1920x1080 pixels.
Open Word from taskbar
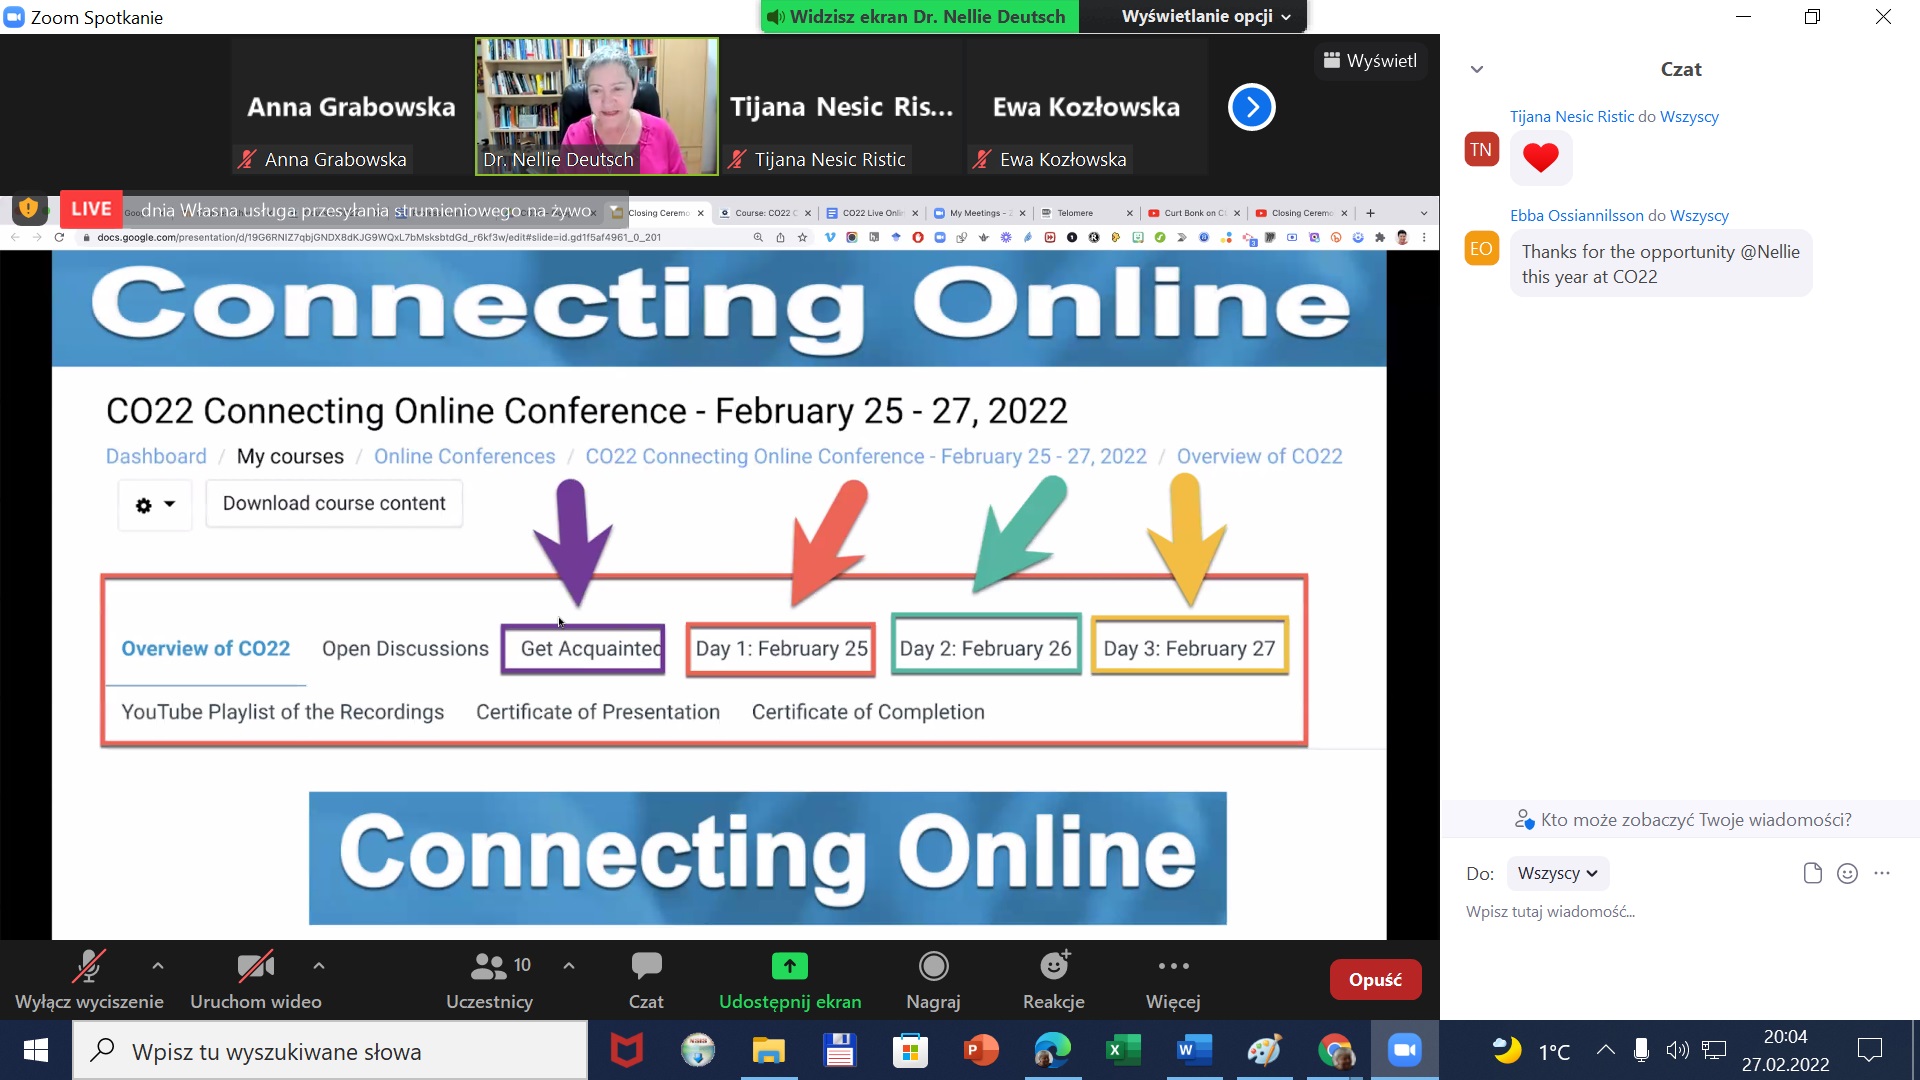tap(1194, 1051)
